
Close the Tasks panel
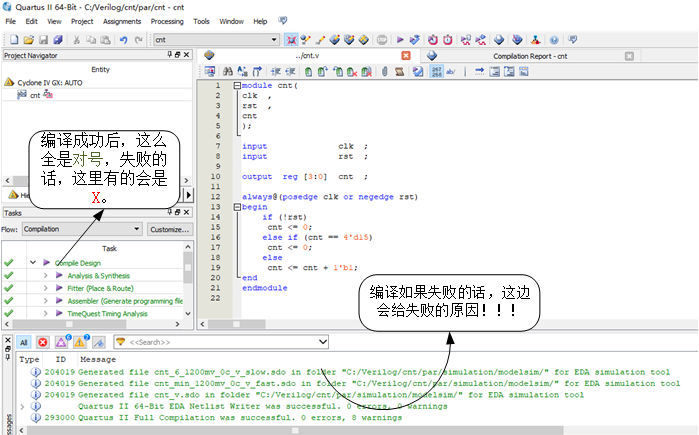pyautogui.click(x=186, y=212)
